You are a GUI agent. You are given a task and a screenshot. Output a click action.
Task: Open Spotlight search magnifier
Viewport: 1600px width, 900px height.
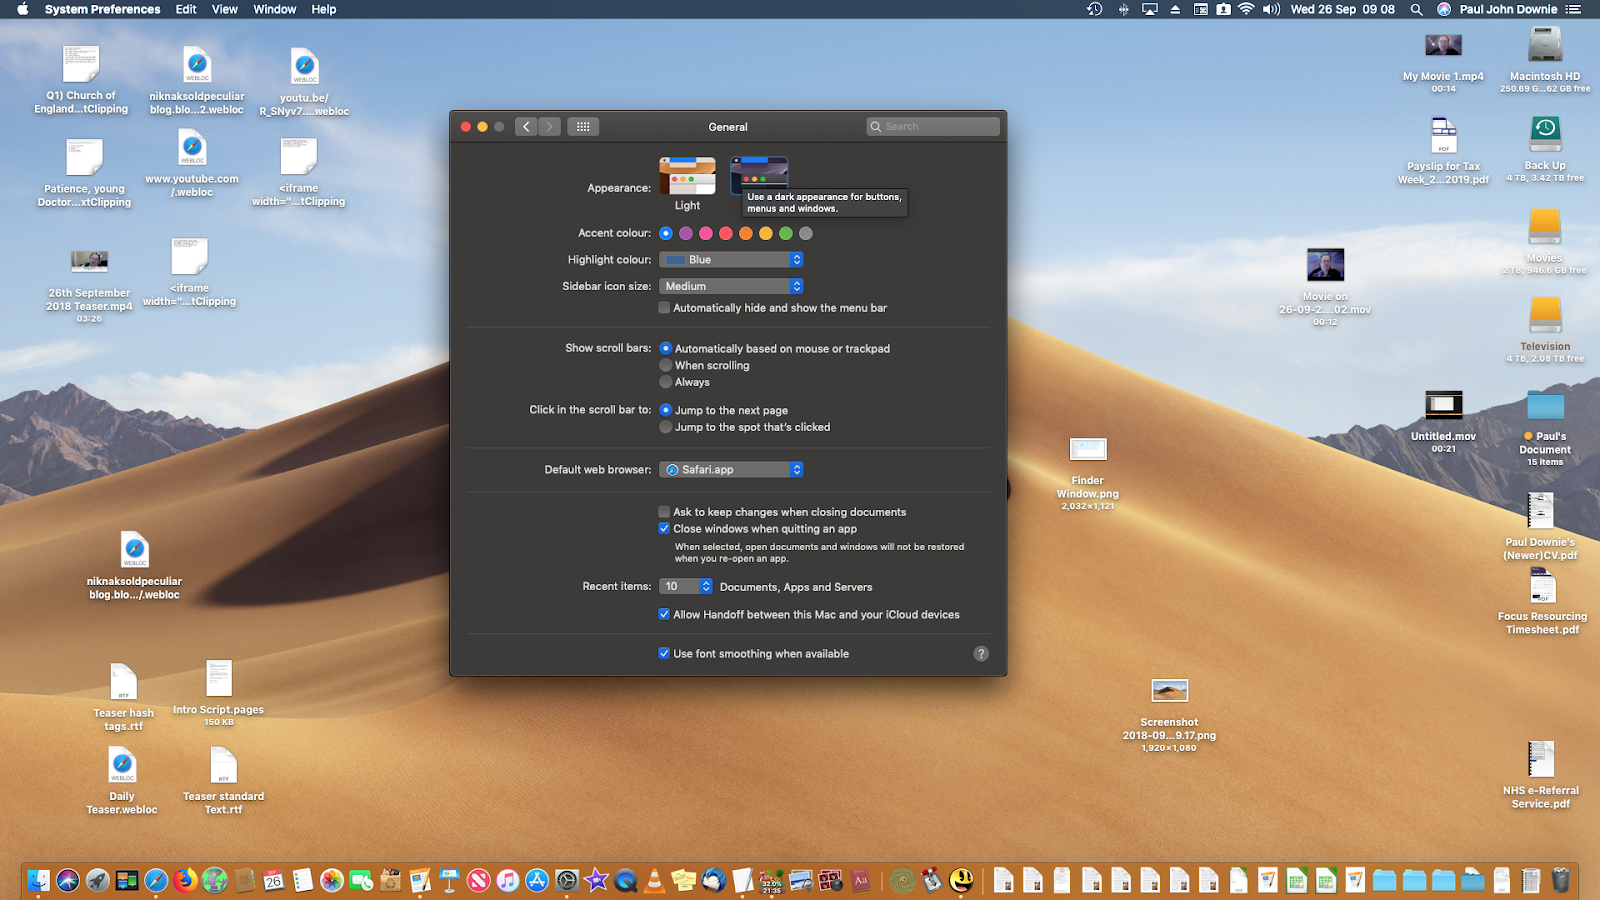tap(1416, 9)
